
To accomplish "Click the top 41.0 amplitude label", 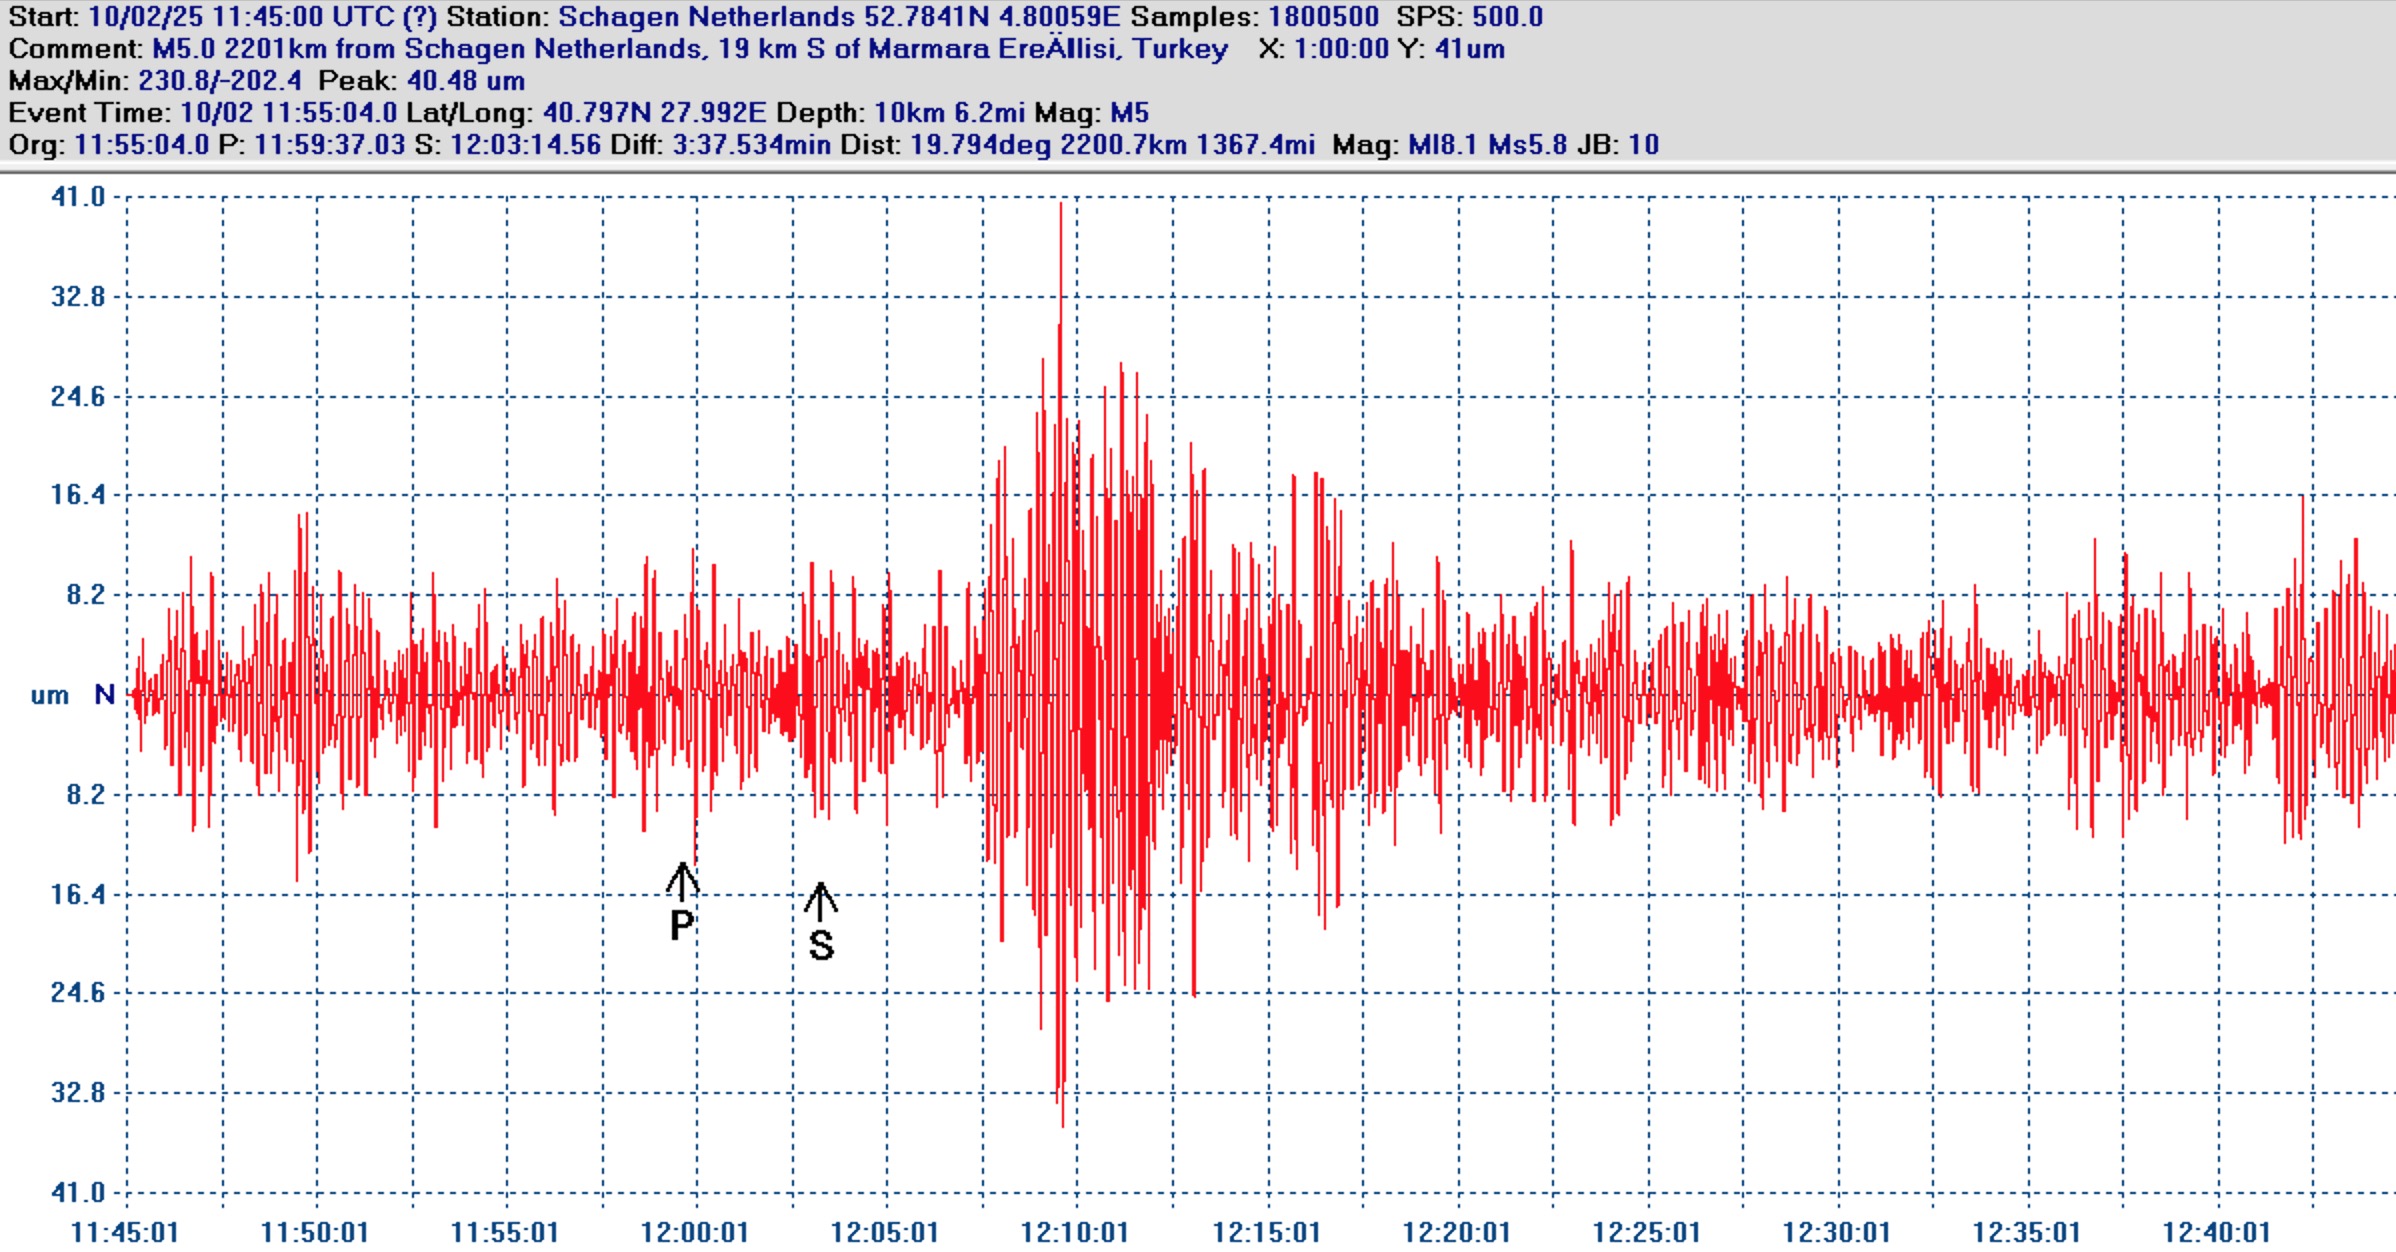I will [x=78, y=197].
